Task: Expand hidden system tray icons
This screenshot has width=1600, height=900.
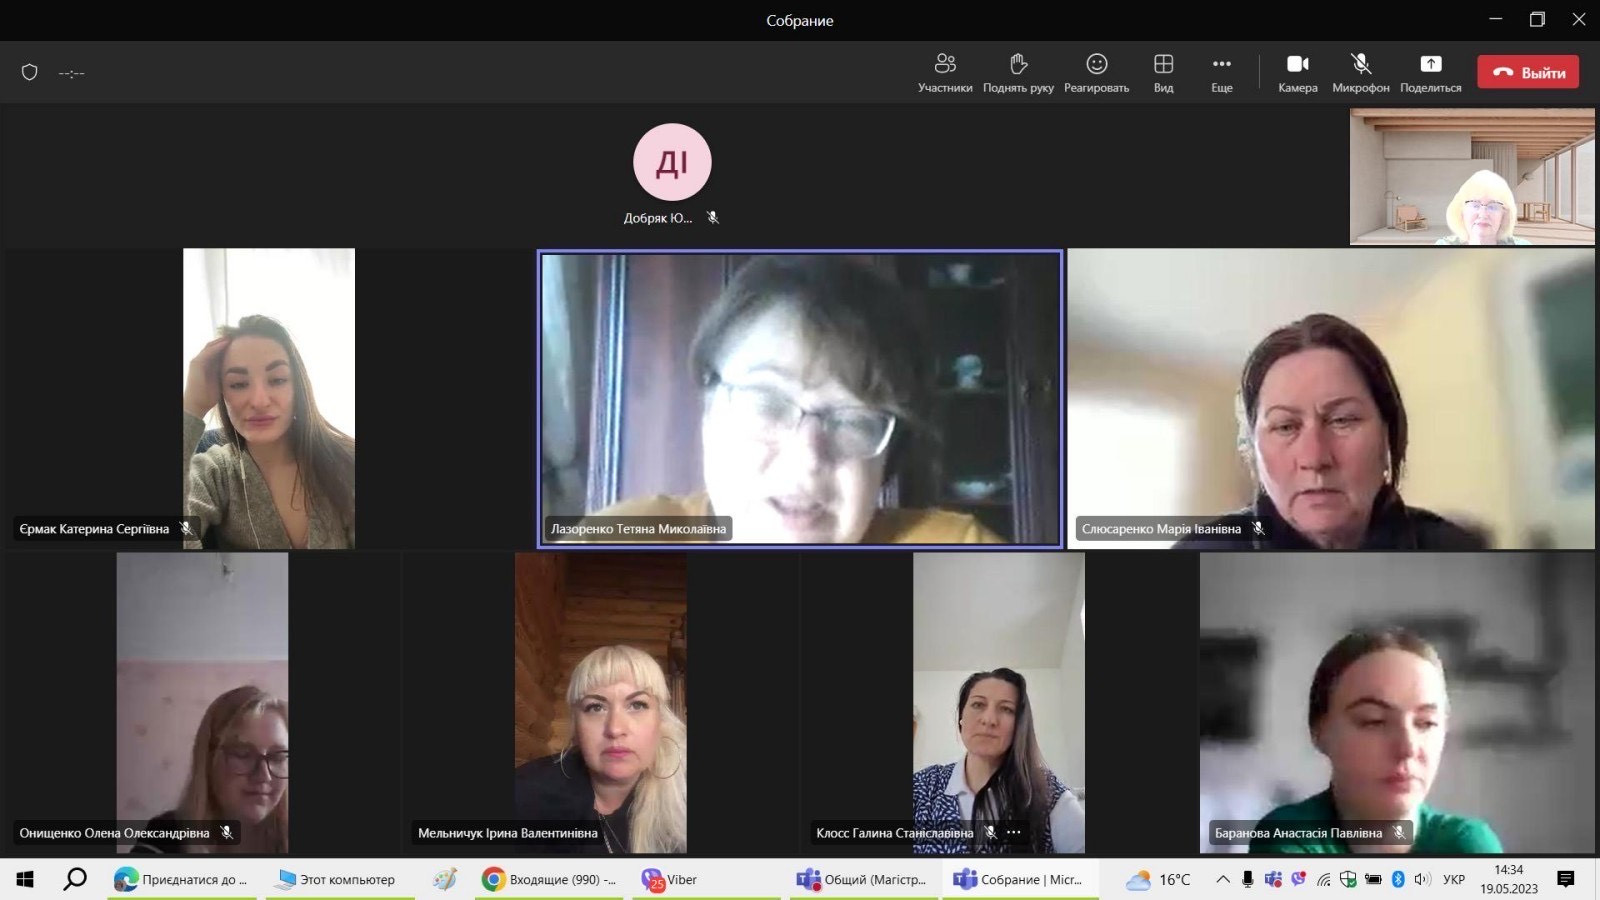Action: 1222,880
